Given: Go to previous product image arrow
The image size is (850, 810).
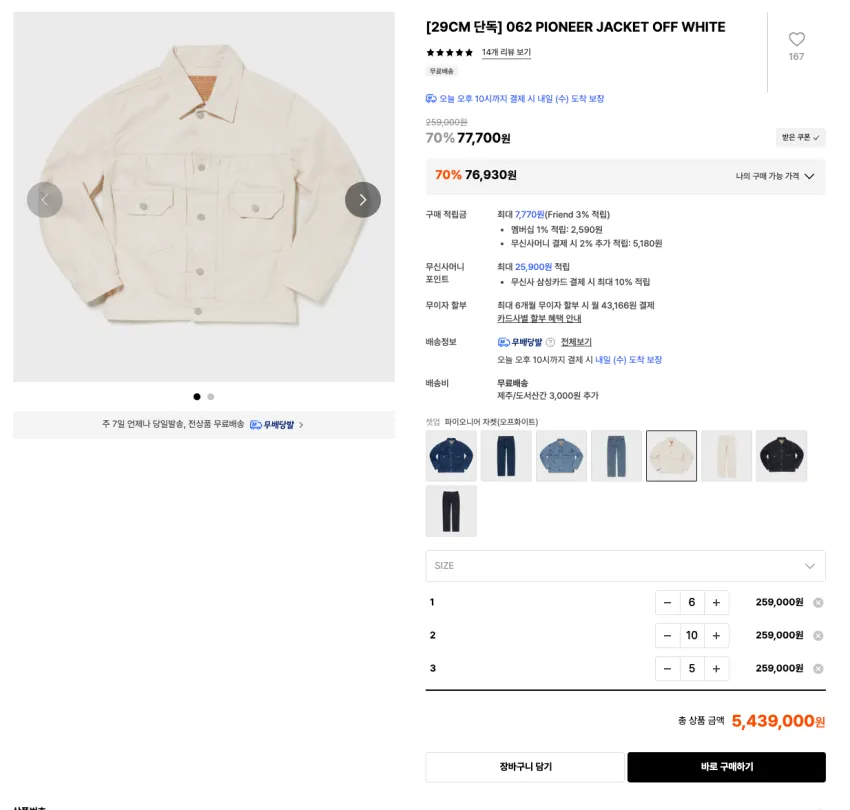Looking at the screenshot, I should pyautogui.click(x=44, y=200).
